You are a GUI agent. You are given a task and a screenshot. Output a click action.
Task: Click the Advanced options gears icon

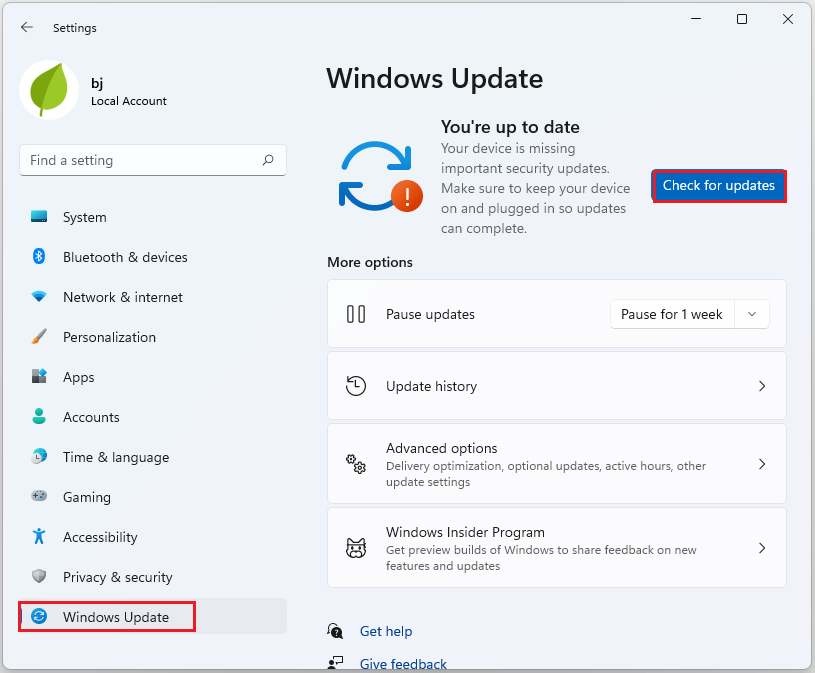[x=356, y=464]
